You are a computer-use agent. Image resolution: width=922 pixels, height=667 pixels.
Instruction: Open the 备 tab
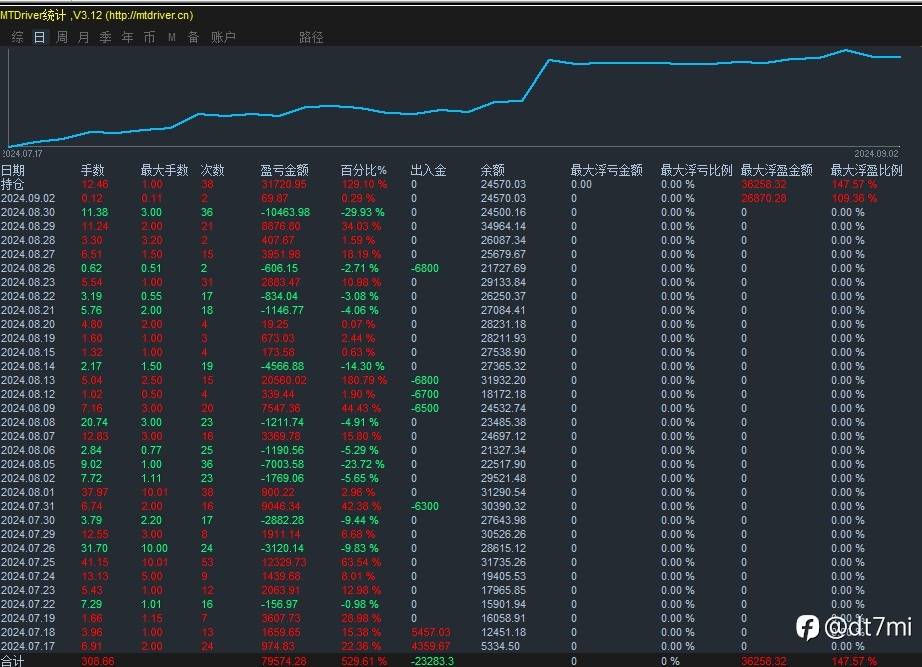[193, 37]
